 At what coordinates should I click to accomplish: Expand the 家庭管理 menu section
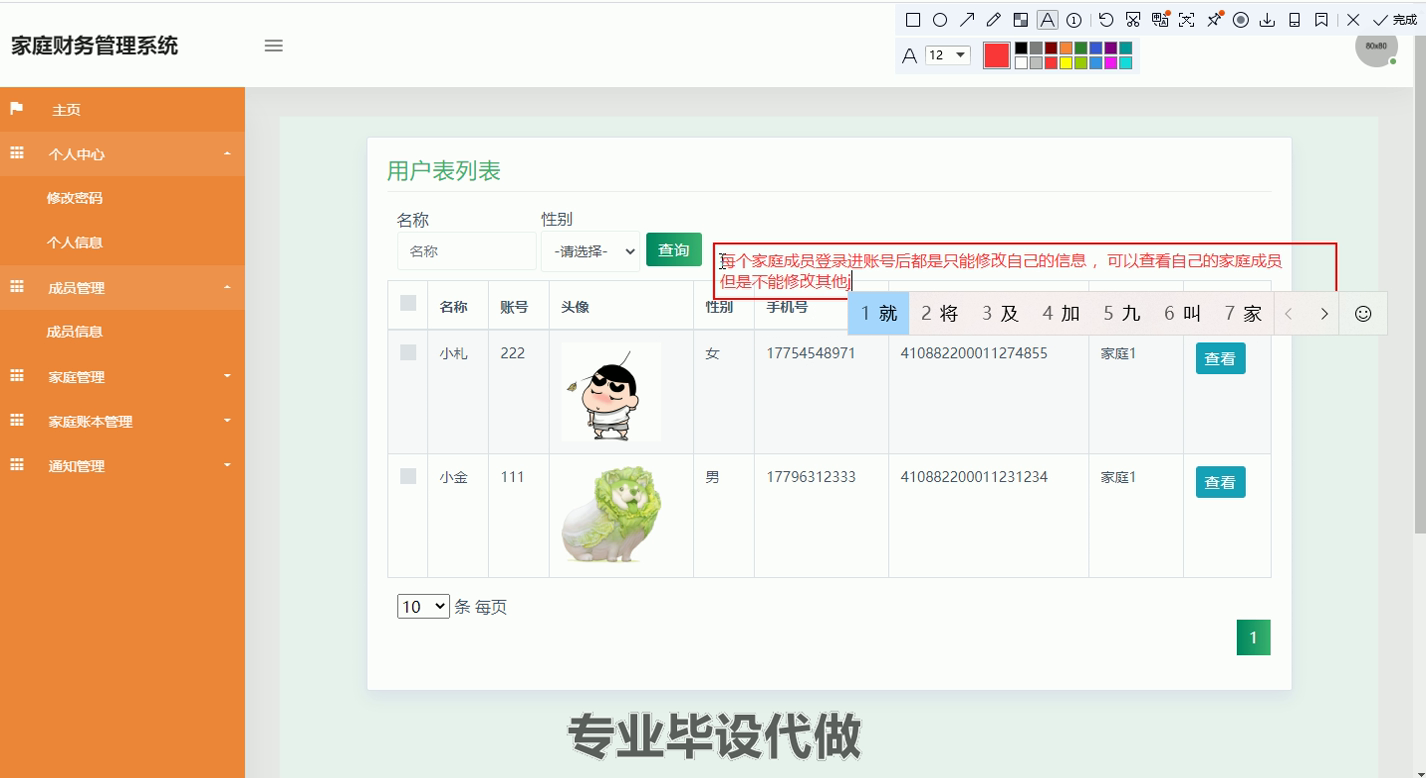[x=122, y=377]
